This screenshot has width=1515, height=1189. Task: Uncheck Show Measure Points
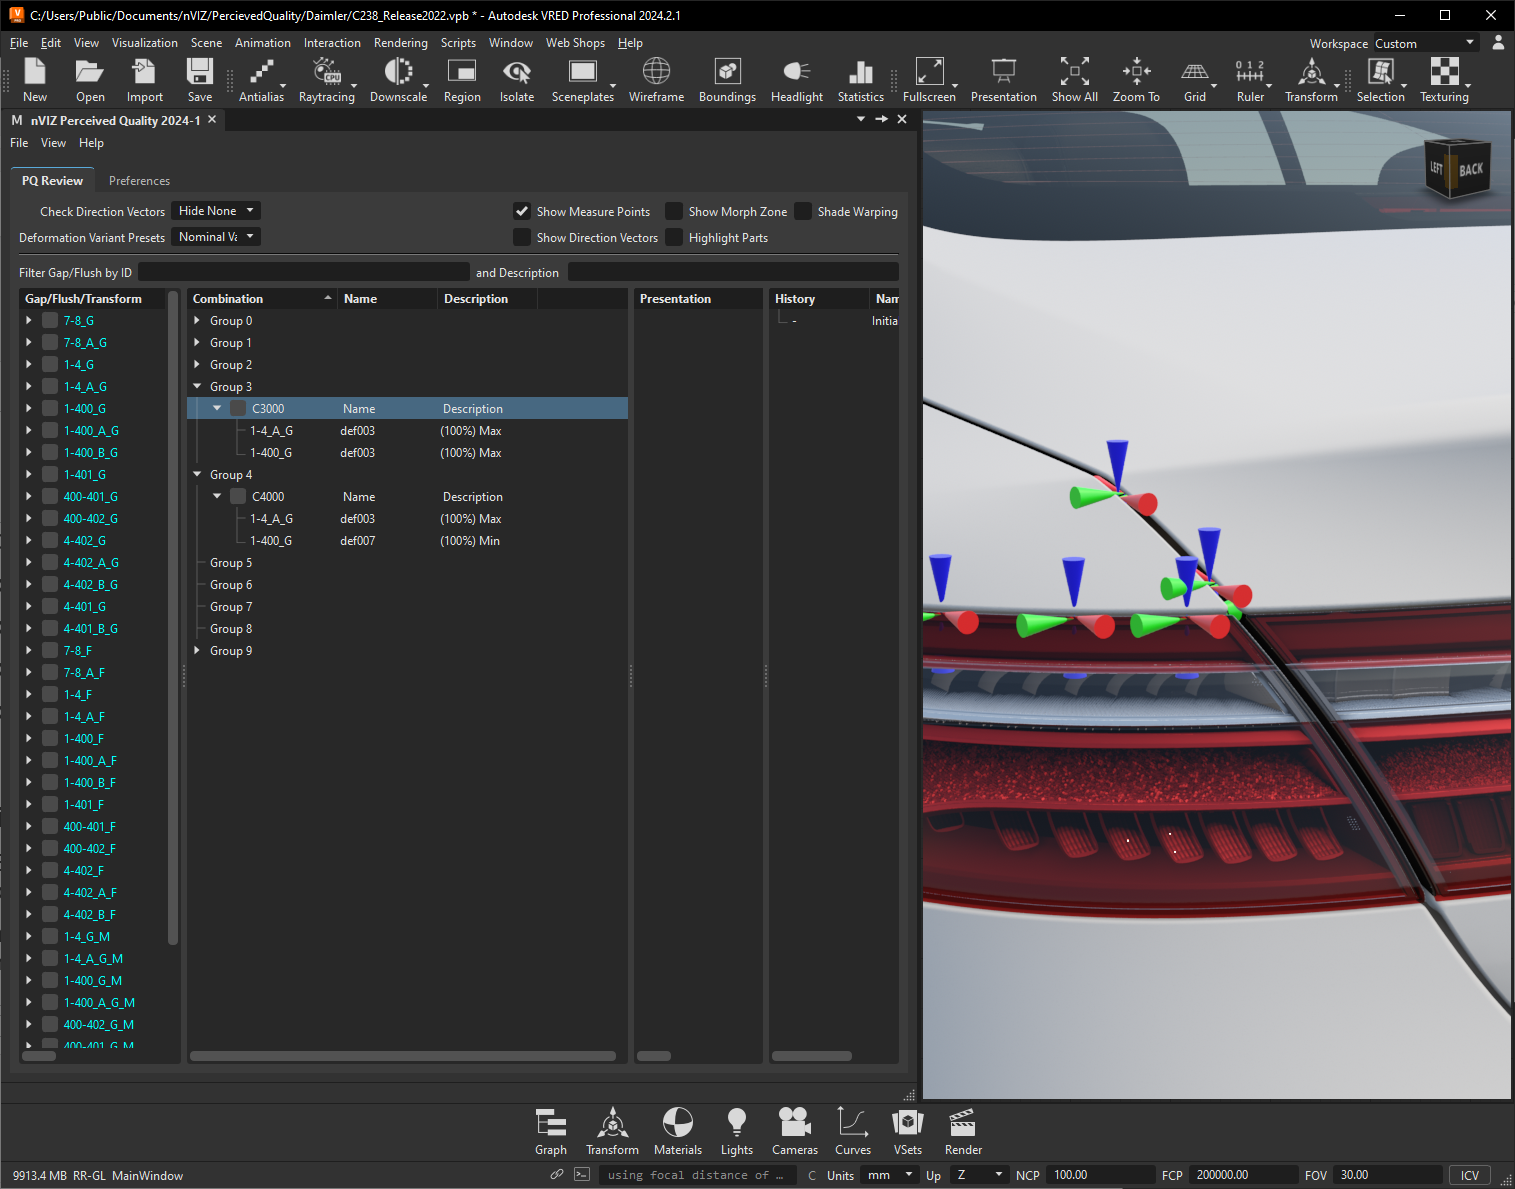point(522,211)
